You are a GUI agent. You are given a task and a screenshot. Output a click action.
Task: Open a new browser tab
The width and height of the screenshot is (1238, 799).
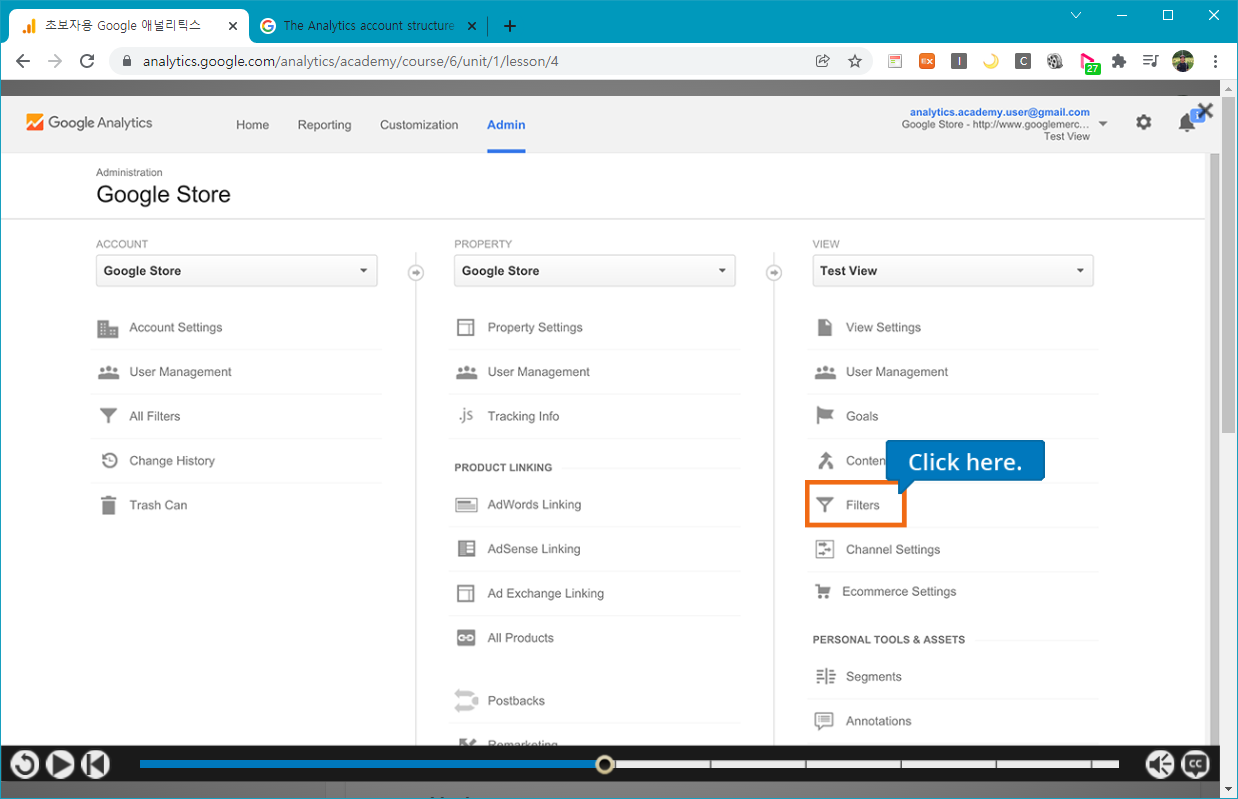click(x=510, y=26)
